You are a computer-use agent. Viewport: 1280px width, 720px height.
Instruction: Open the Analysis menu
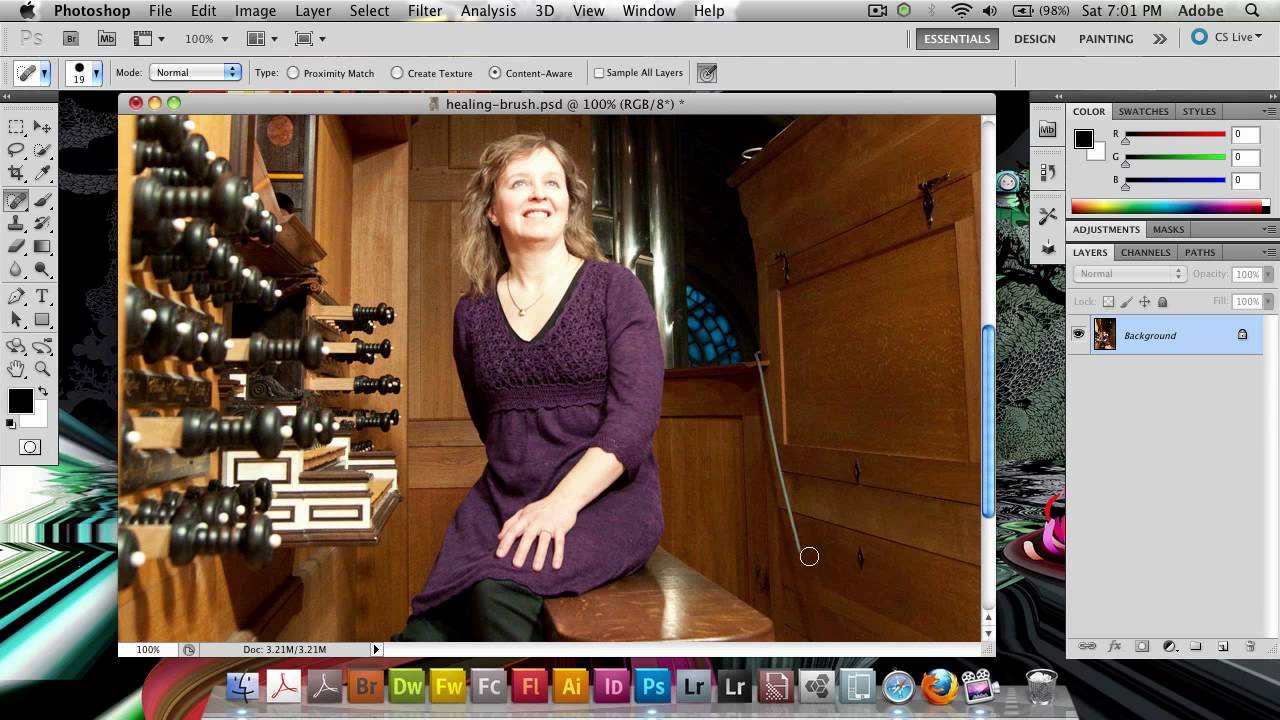coord(488,11)
